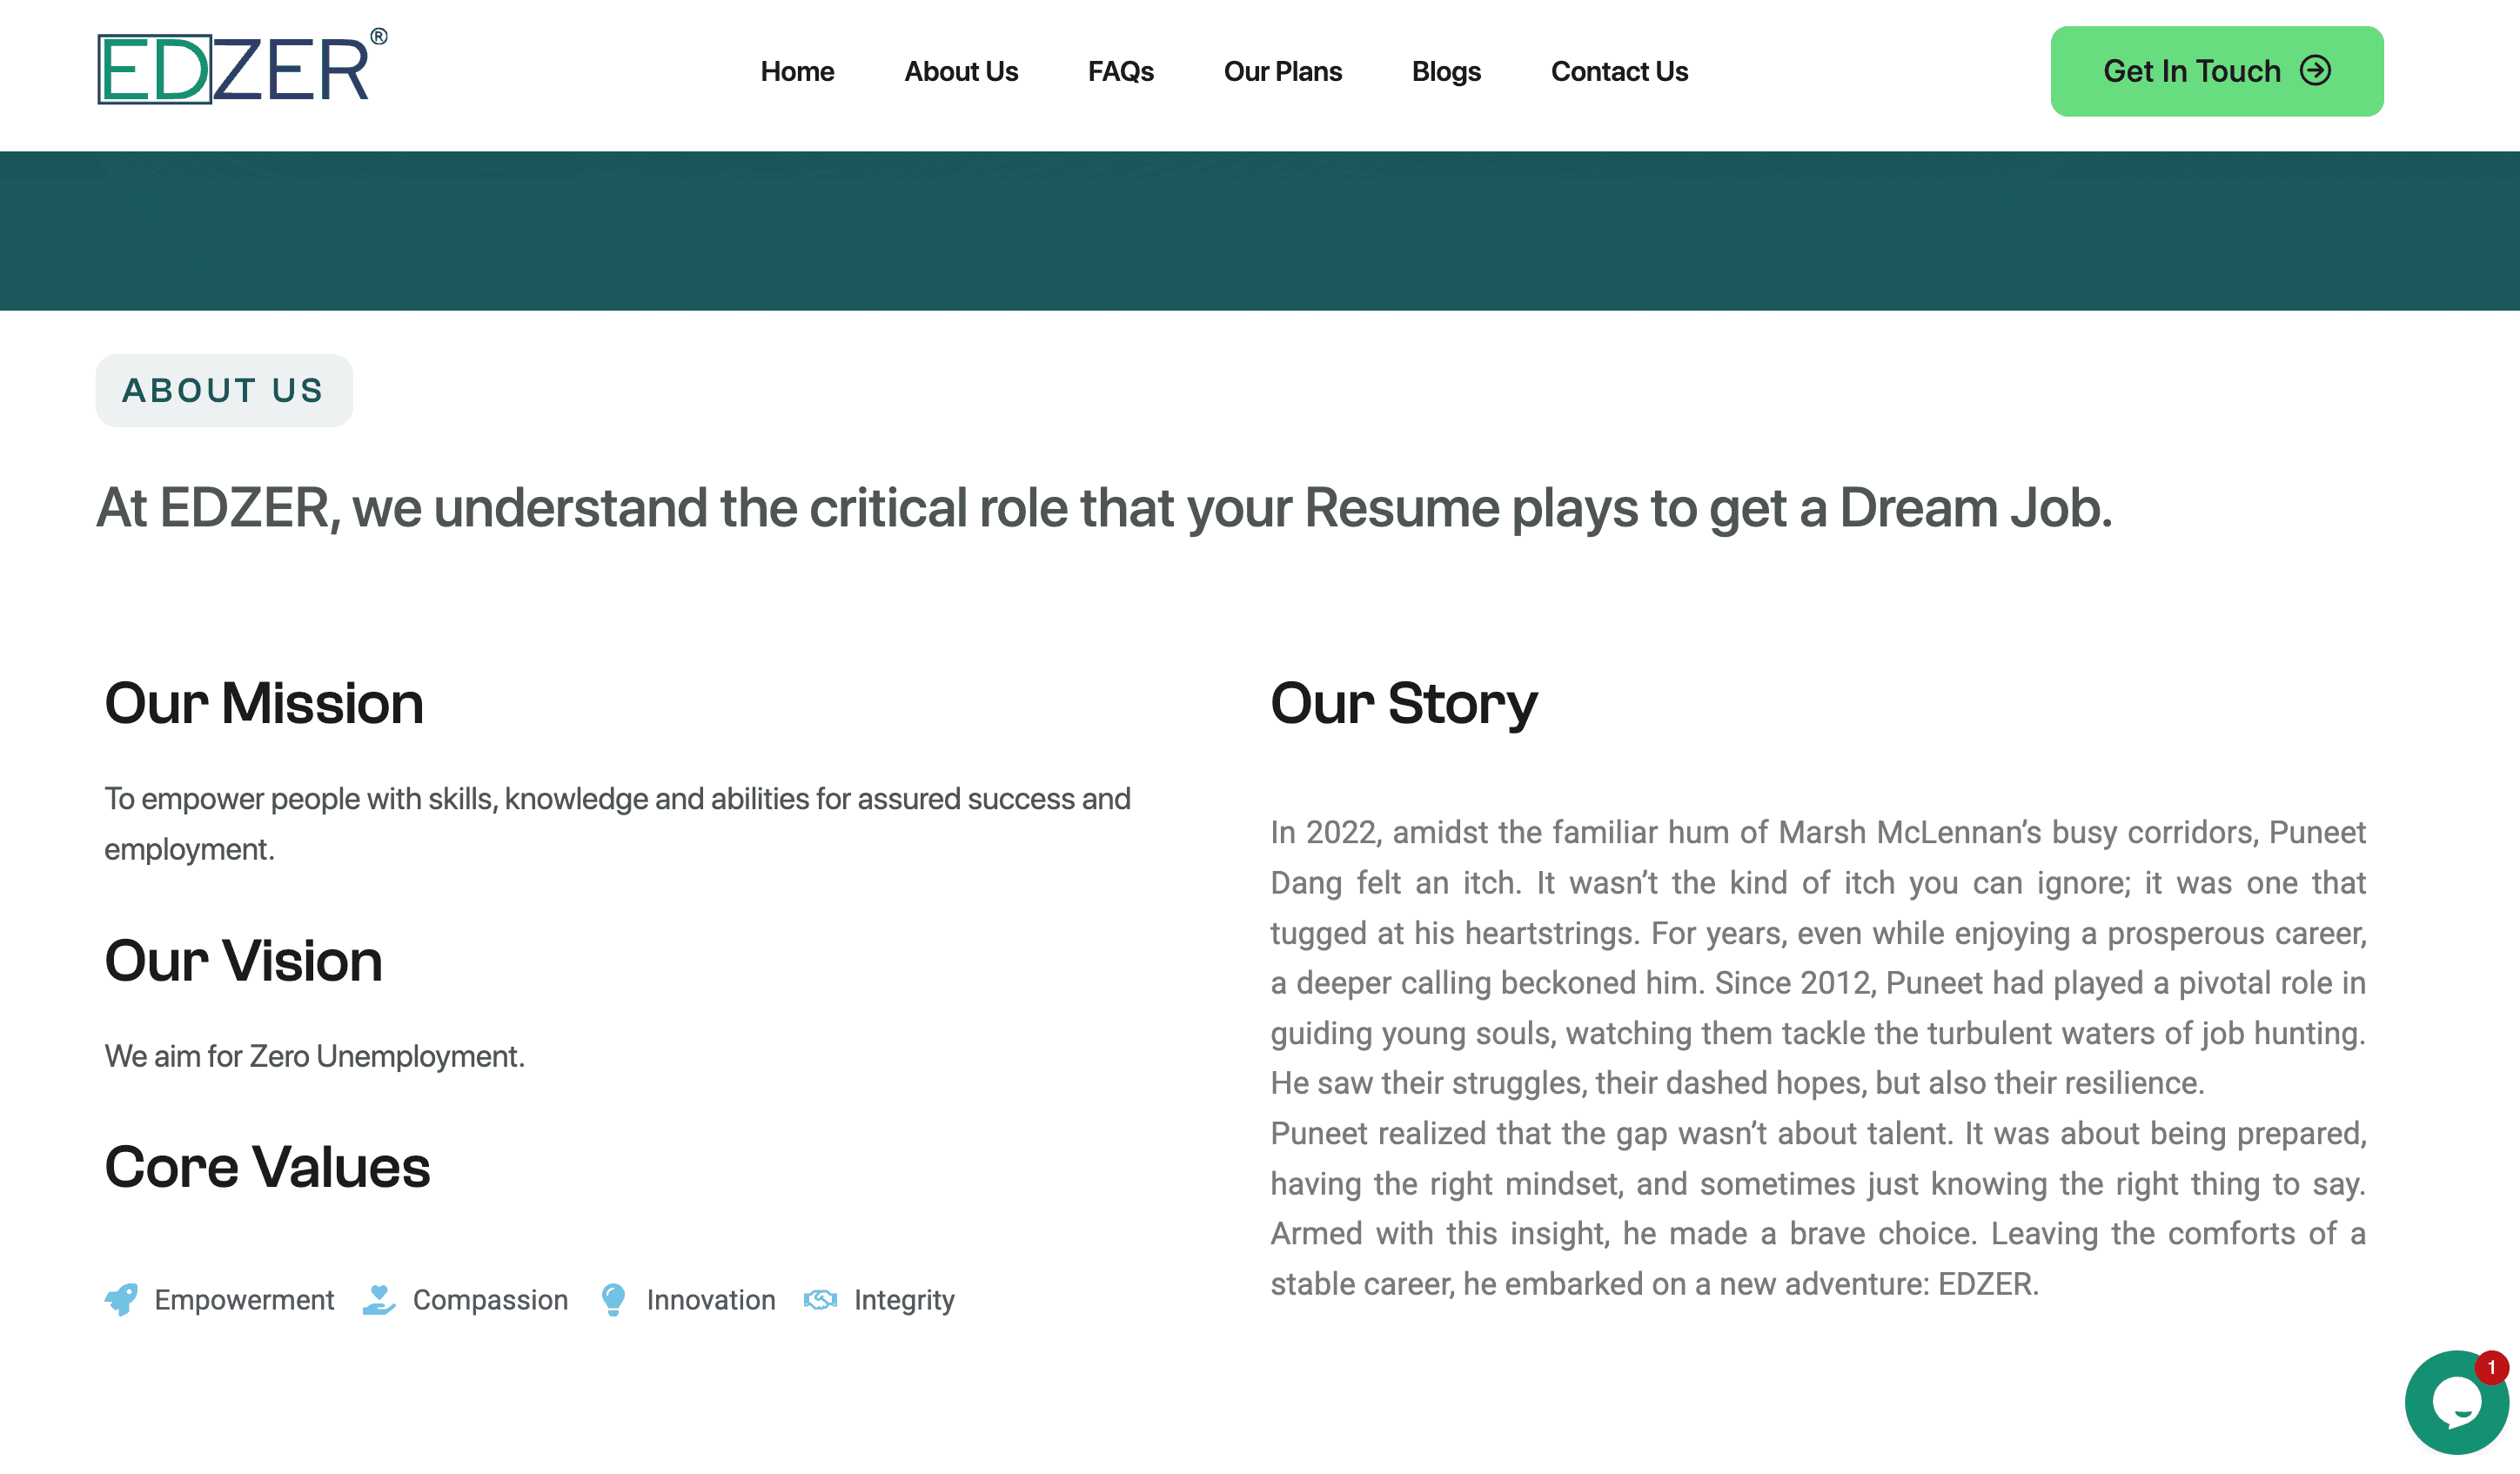Click the Integrity value text

[903, 1299]
